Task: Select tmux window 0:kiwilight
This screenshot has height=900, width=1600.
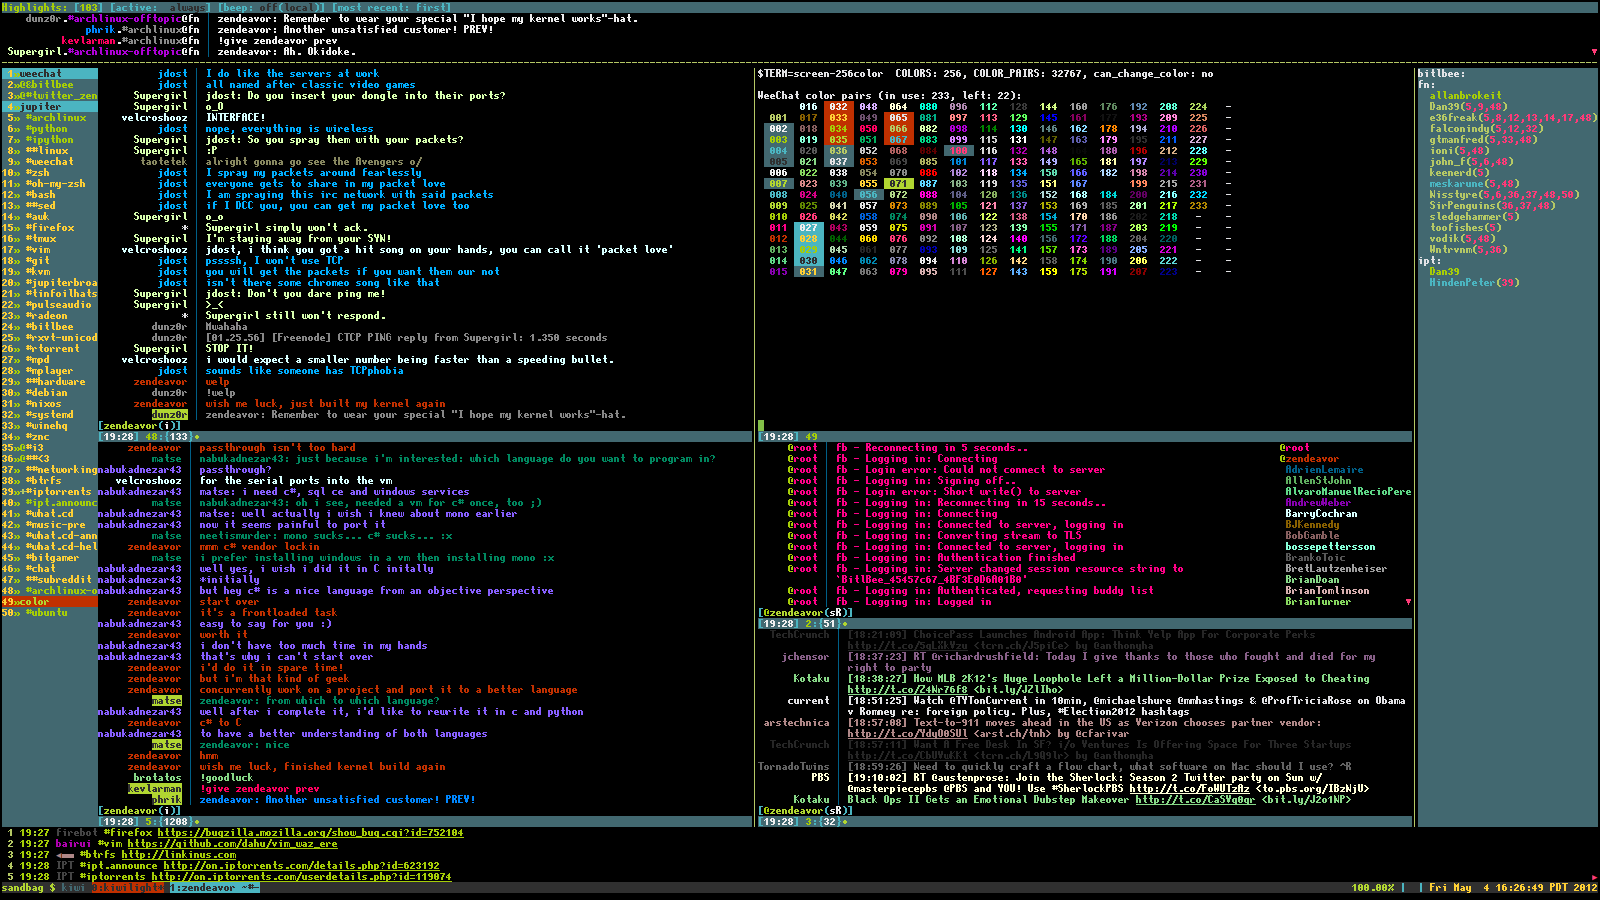Action: coord(128,888)
